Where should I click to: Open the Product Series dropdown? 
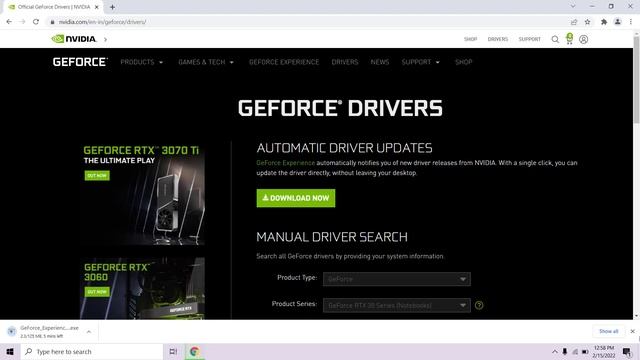coord(397,305)
